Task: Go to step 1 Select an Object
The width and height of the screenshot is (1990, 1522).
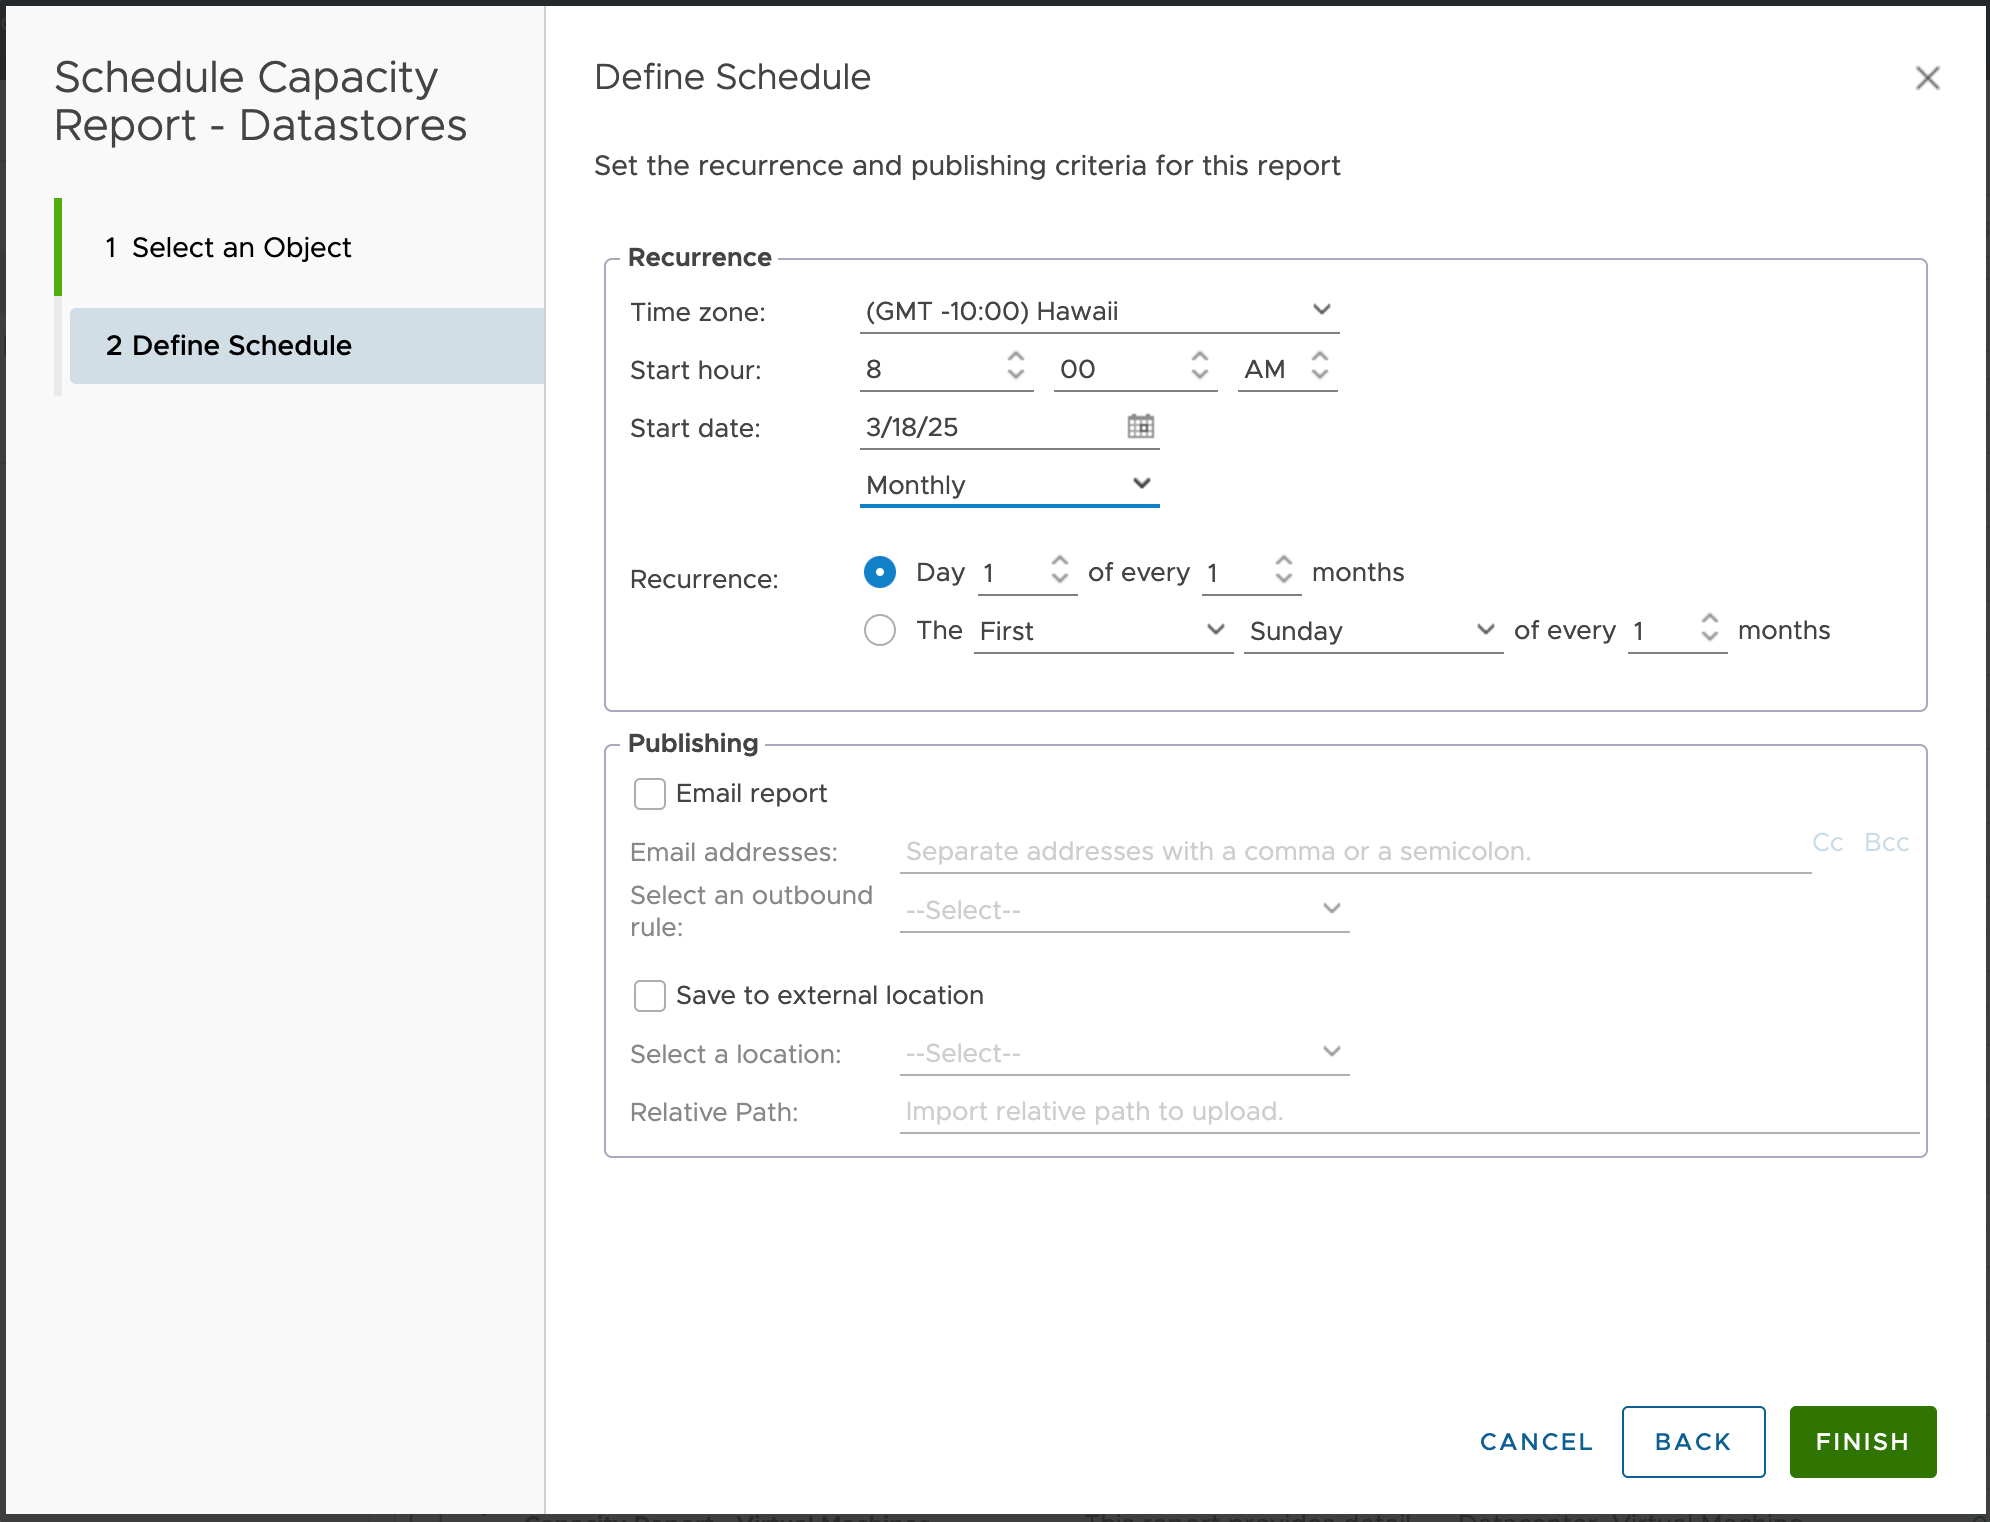Action: pyautogui.click(x=242, y=247)
